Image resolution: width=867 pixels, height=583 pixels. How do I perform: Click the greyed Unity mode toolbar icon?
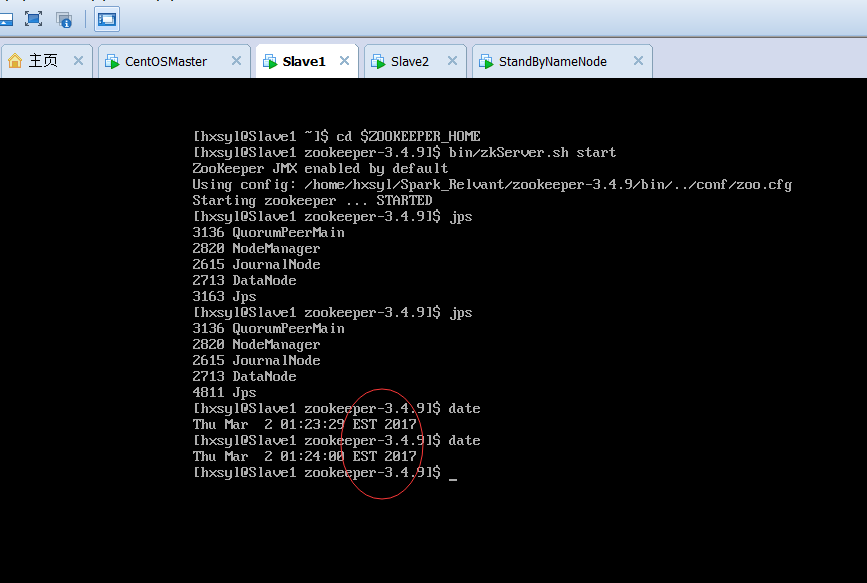coord(64,20)
